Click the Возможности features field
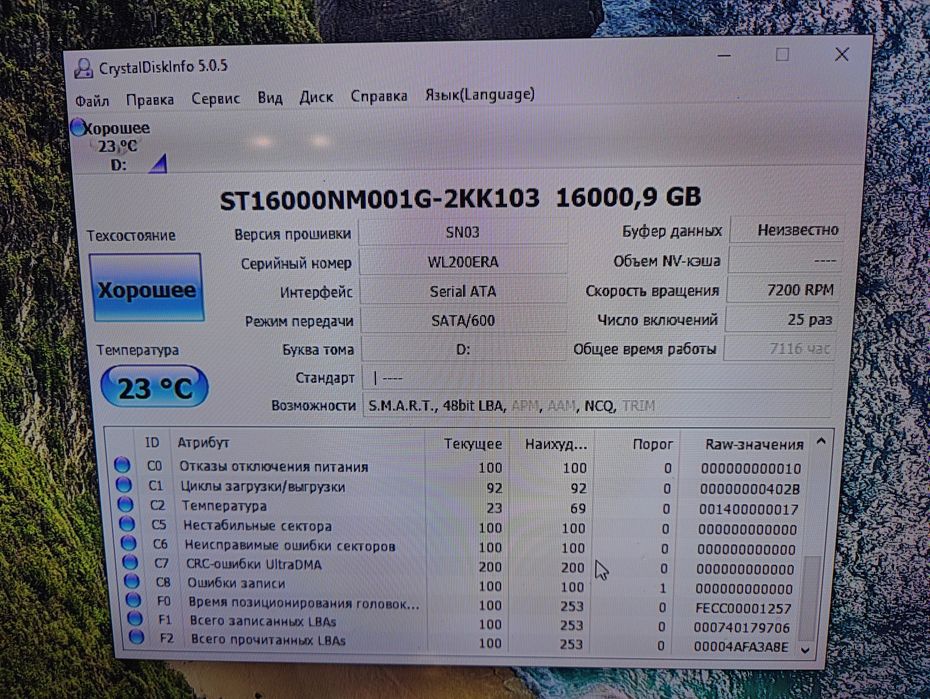This screenshot has width=930, height=699. click(597, 406)
